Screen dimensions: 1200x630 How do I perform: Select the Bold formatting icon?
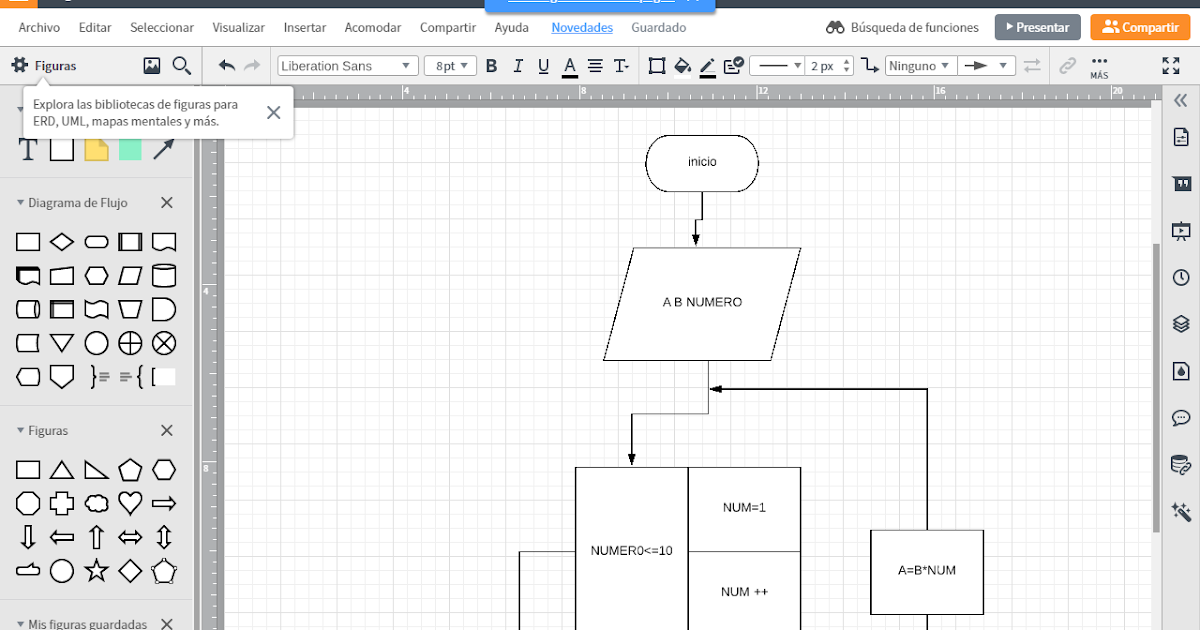(x=491, y=65)
